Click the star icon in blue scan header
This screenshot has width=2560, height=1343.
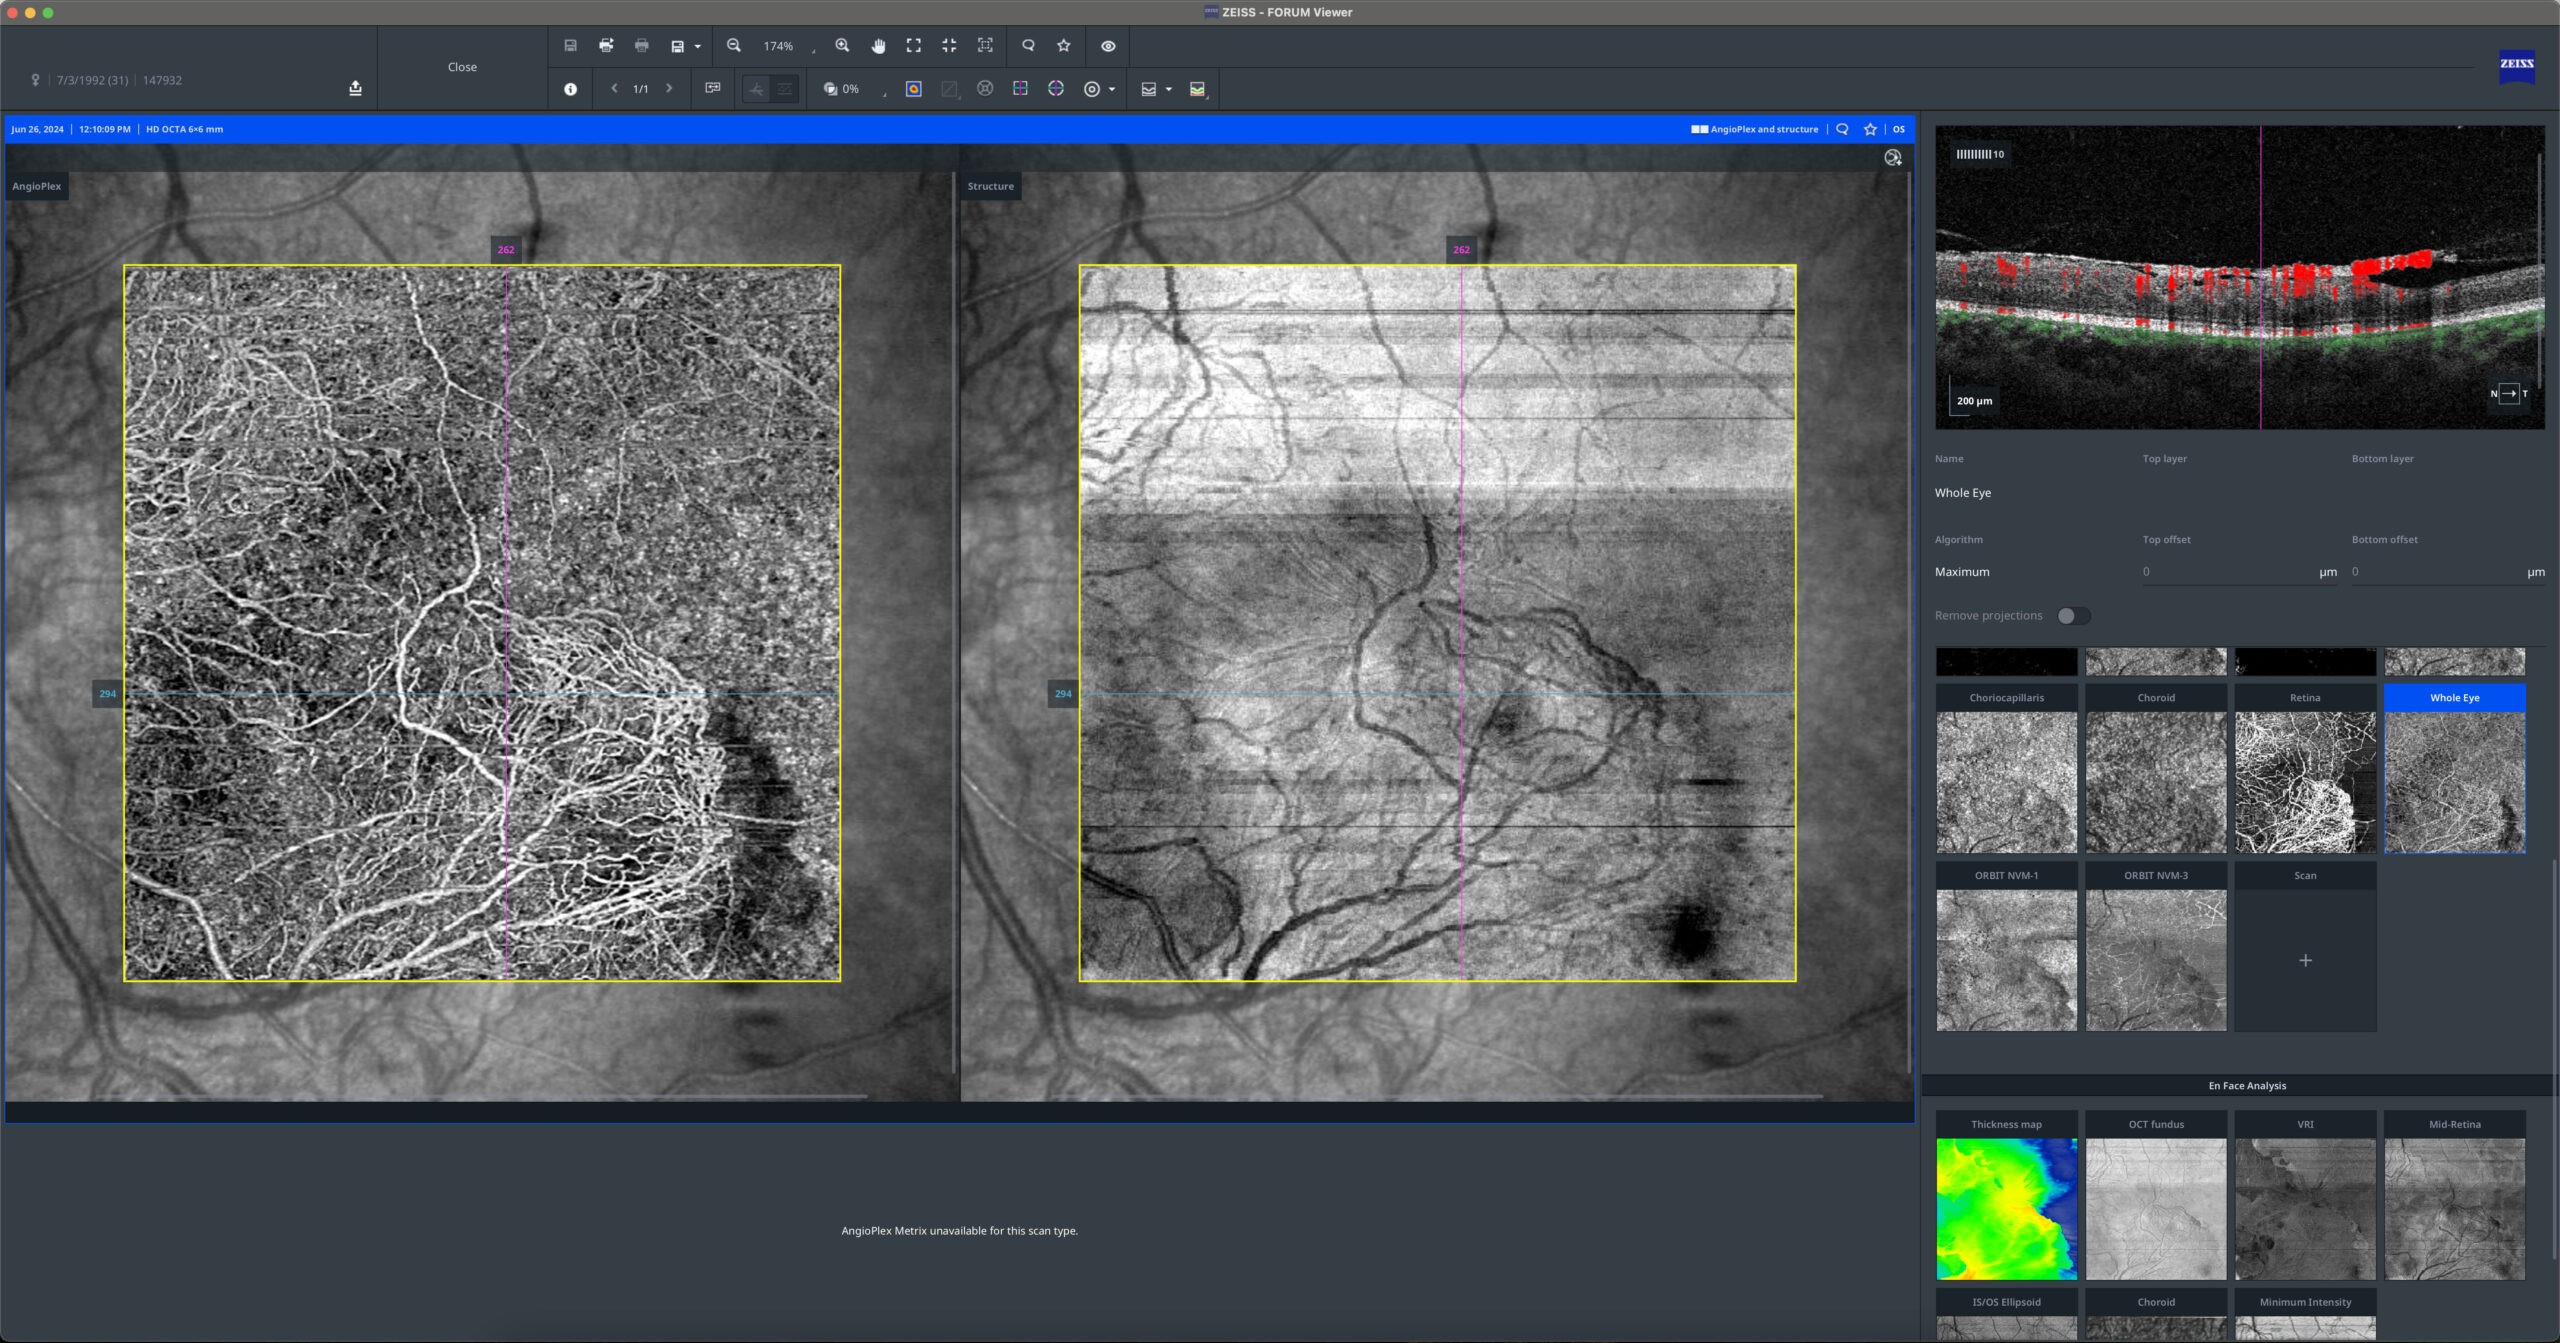click(1870, 130)
